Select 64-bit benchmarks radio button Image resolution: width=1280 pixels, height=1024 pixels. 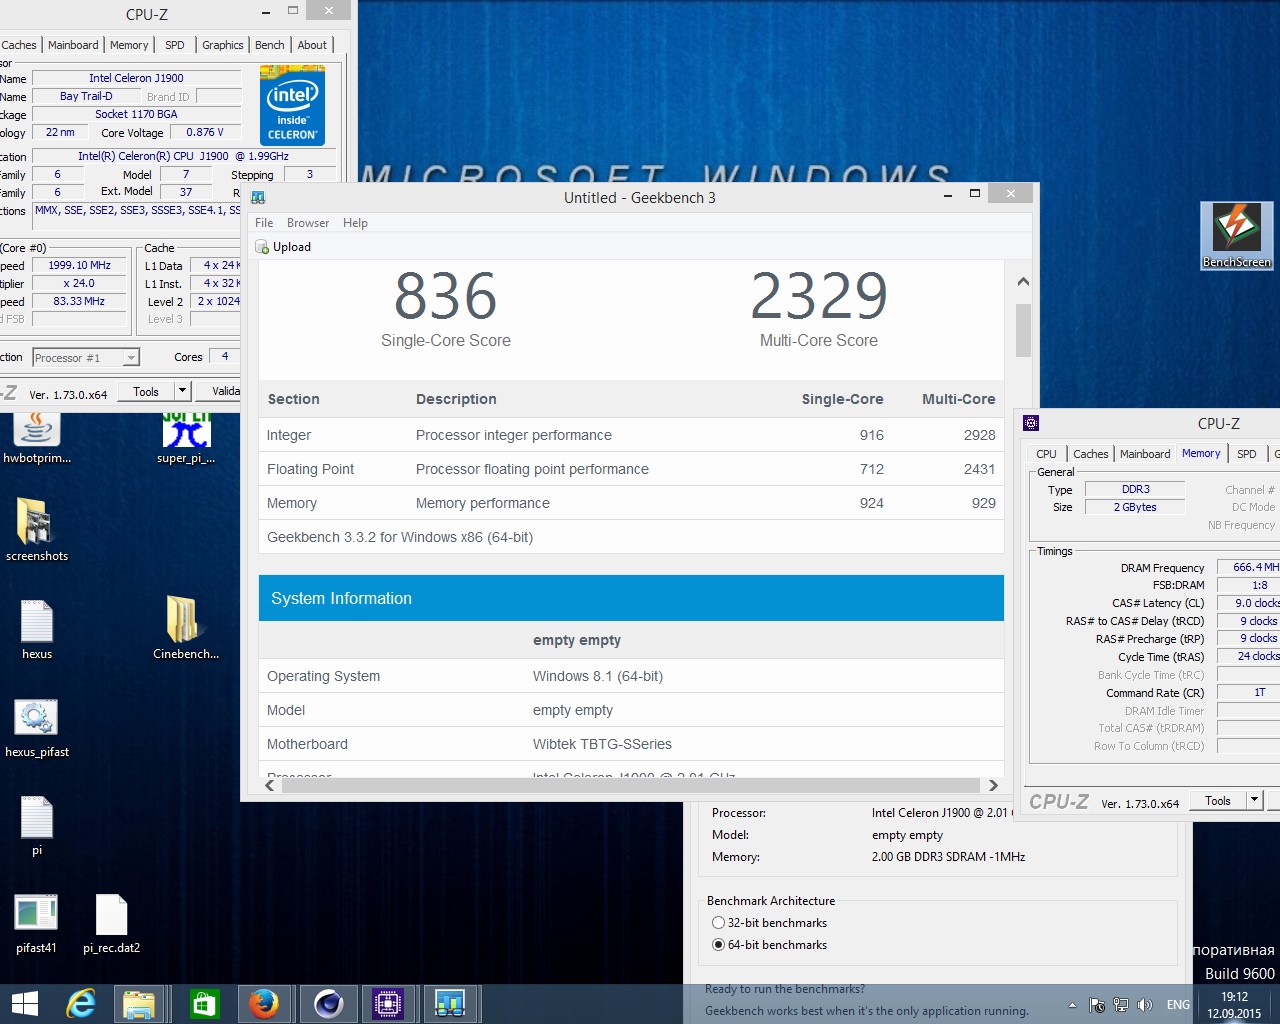718,945
